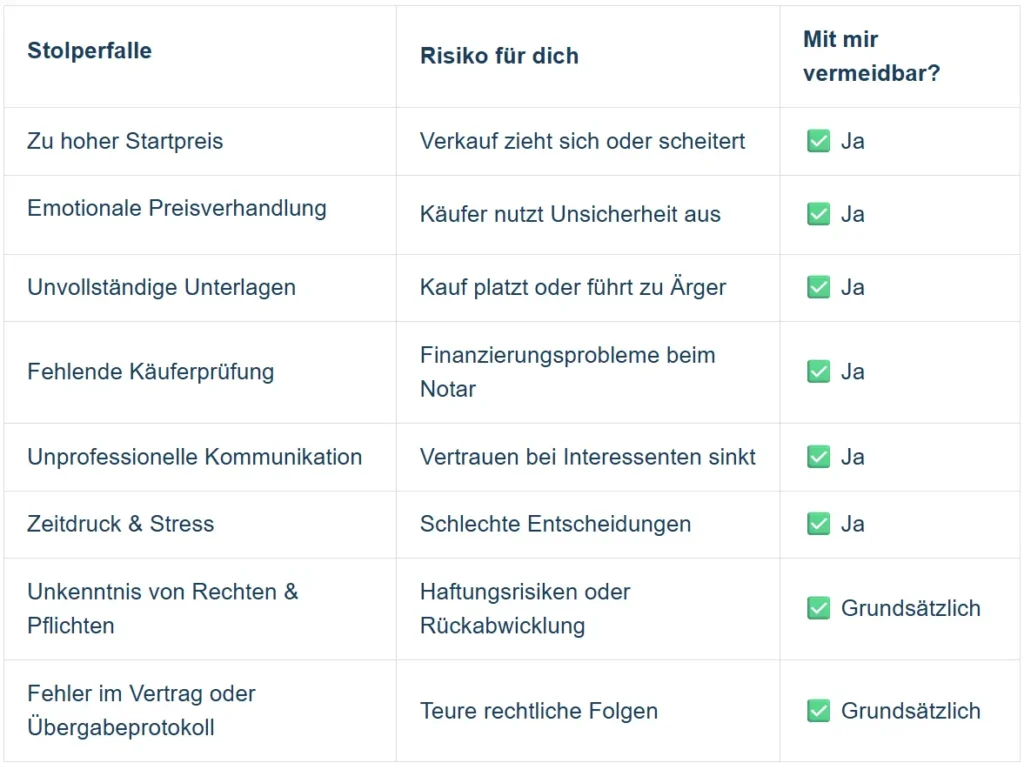Click the check icon for Unkenntnis von Rechten row

click(x=818, y=608)
